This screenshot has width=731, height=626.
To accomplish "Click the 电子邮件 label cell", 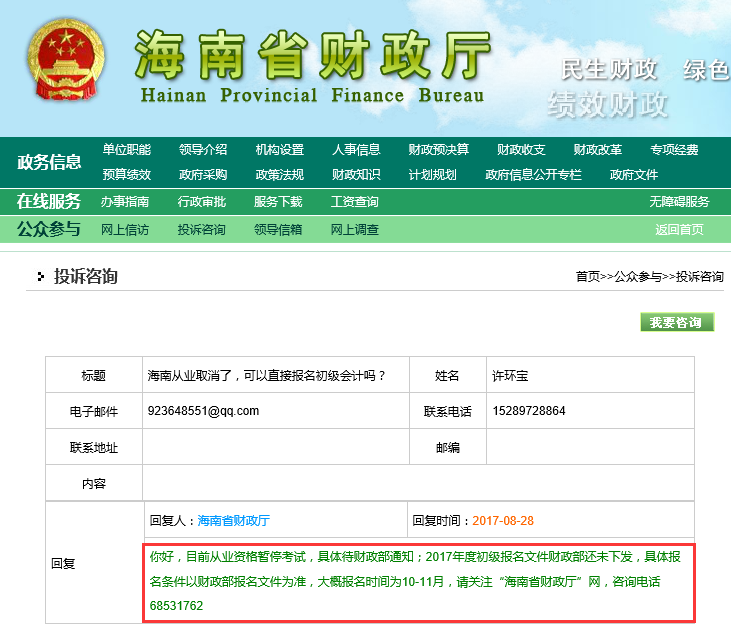I will [x=94, y=411].
